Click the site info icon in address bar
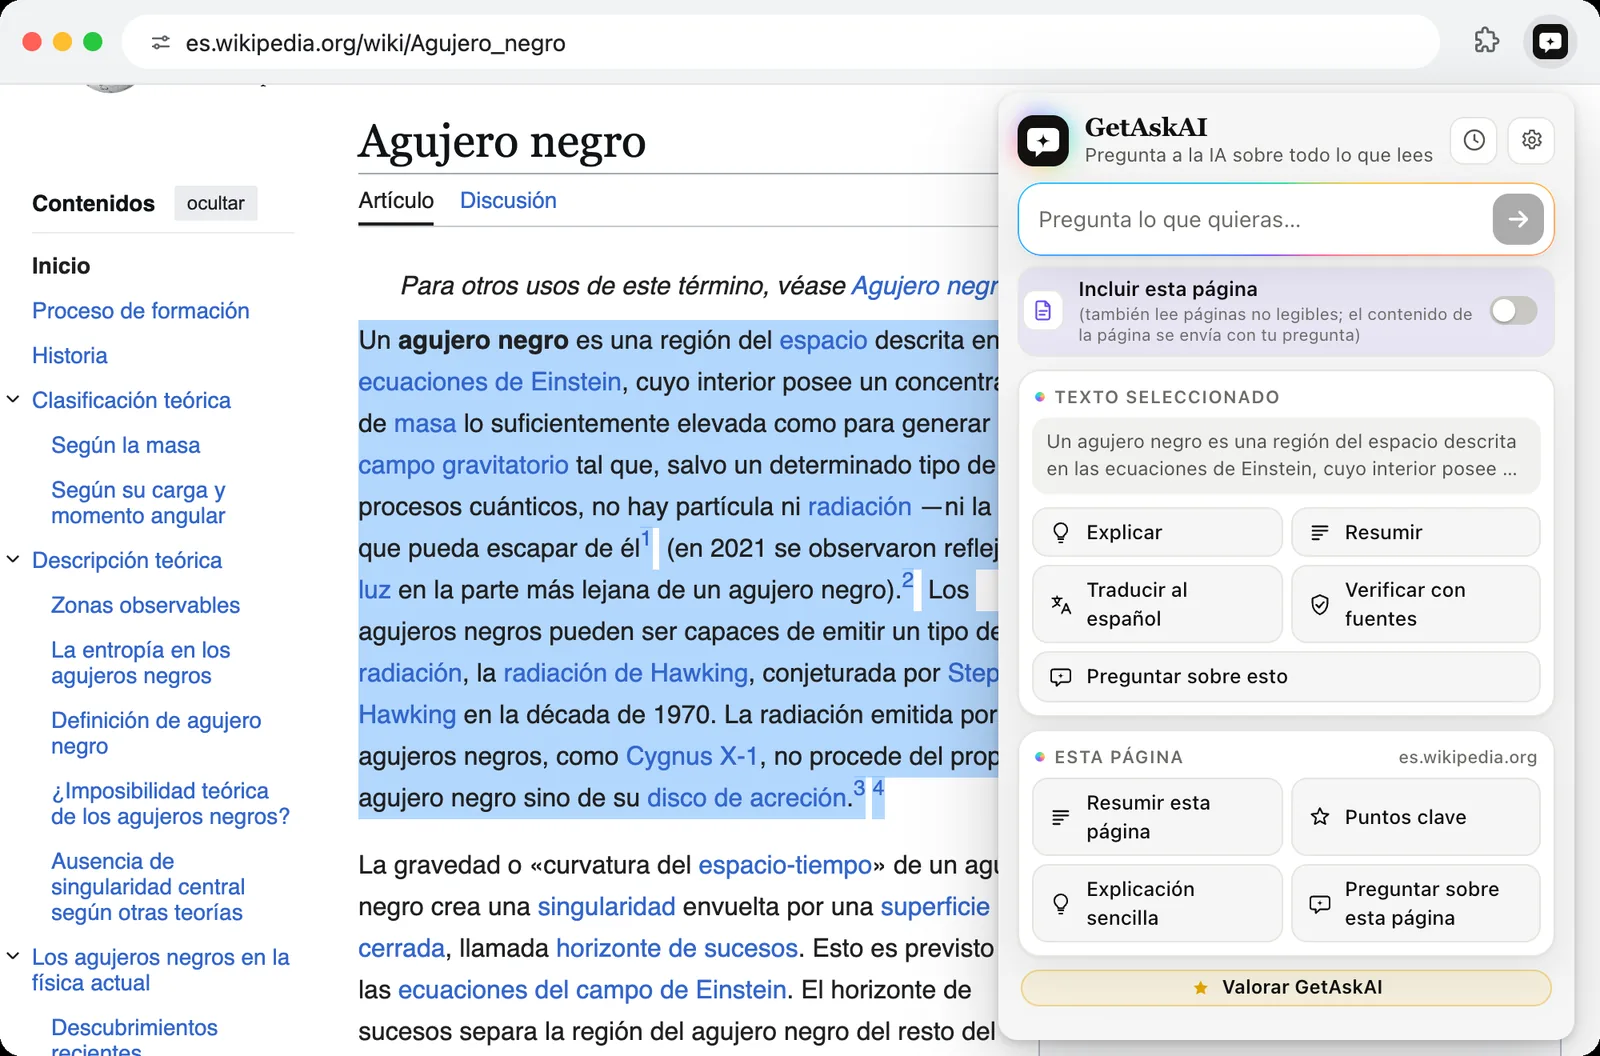 tap(160, 43)
